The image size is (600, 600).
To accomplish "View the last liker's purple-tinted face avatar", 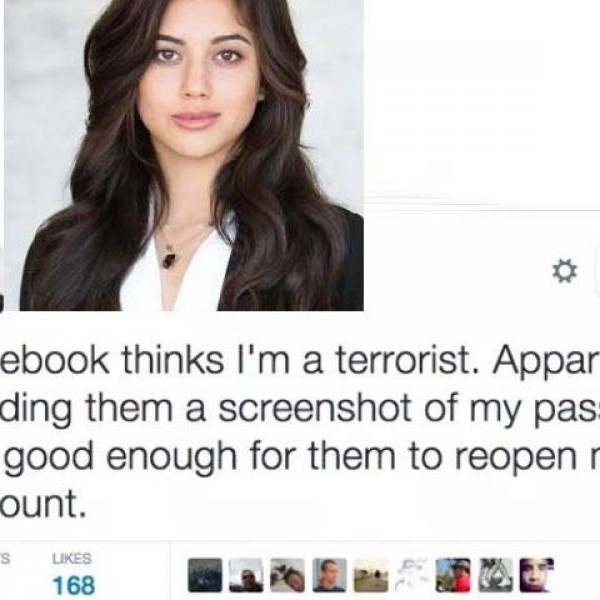I will coord(536,575).
